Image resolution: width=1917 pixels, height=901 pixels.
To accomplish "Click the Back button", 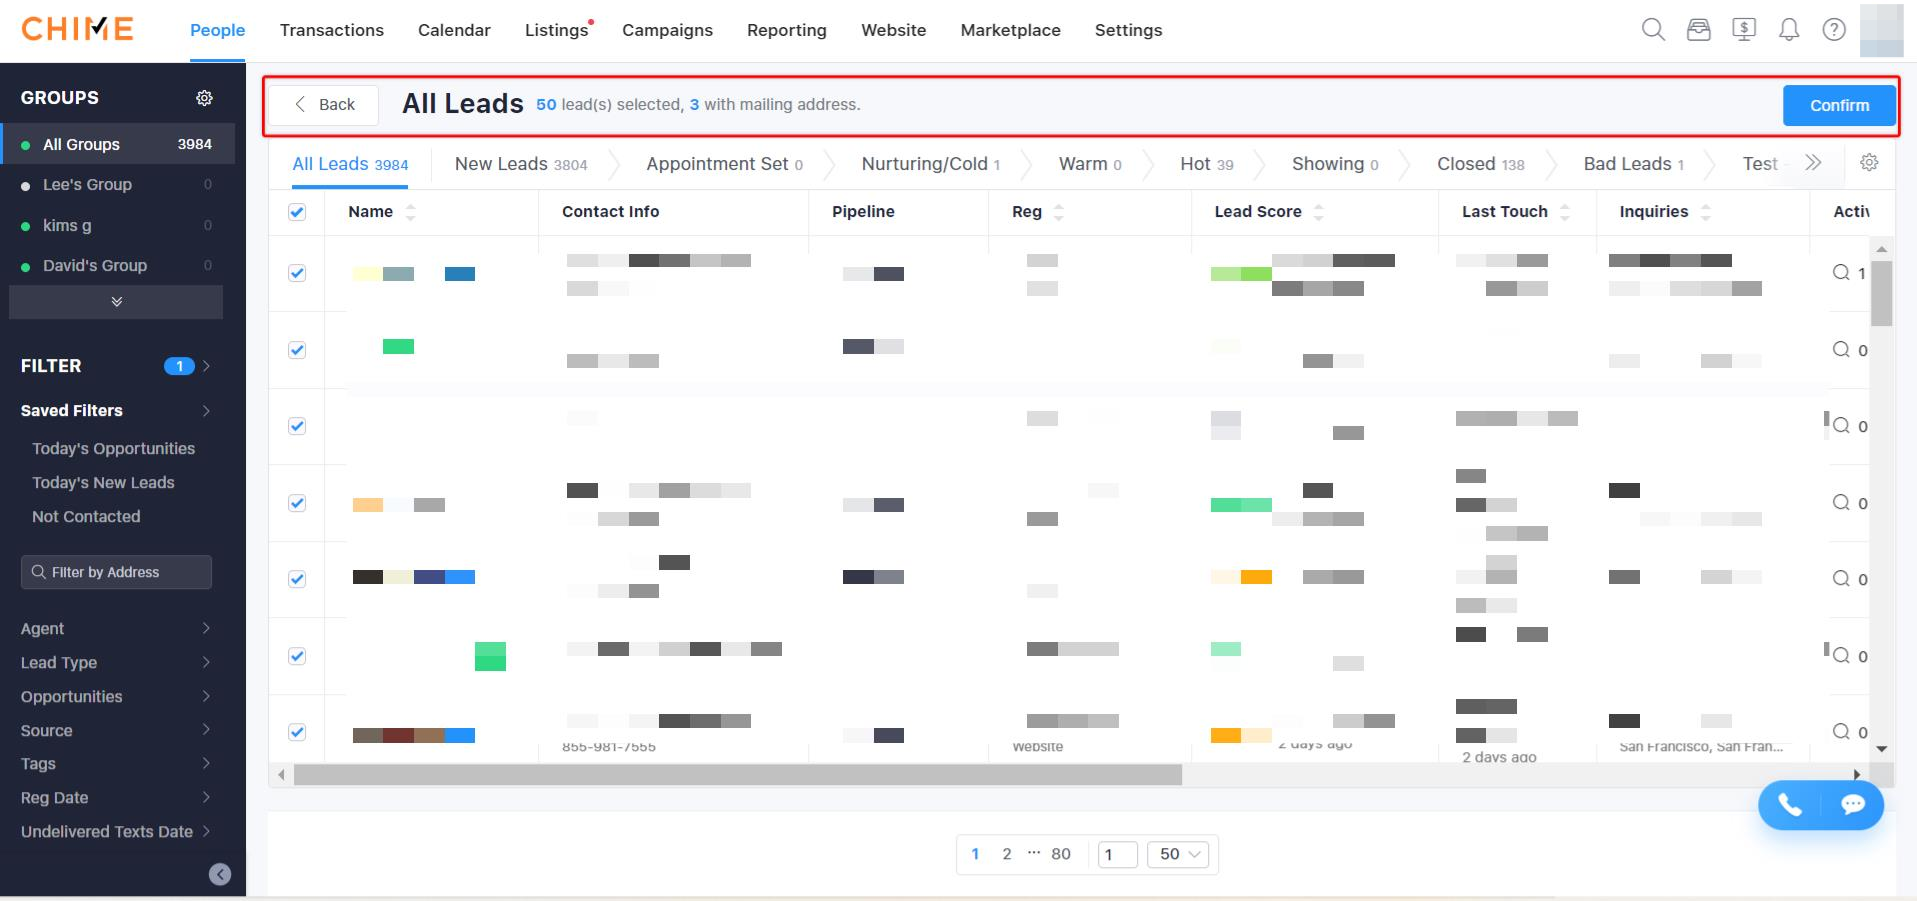I will coord(324,105).
